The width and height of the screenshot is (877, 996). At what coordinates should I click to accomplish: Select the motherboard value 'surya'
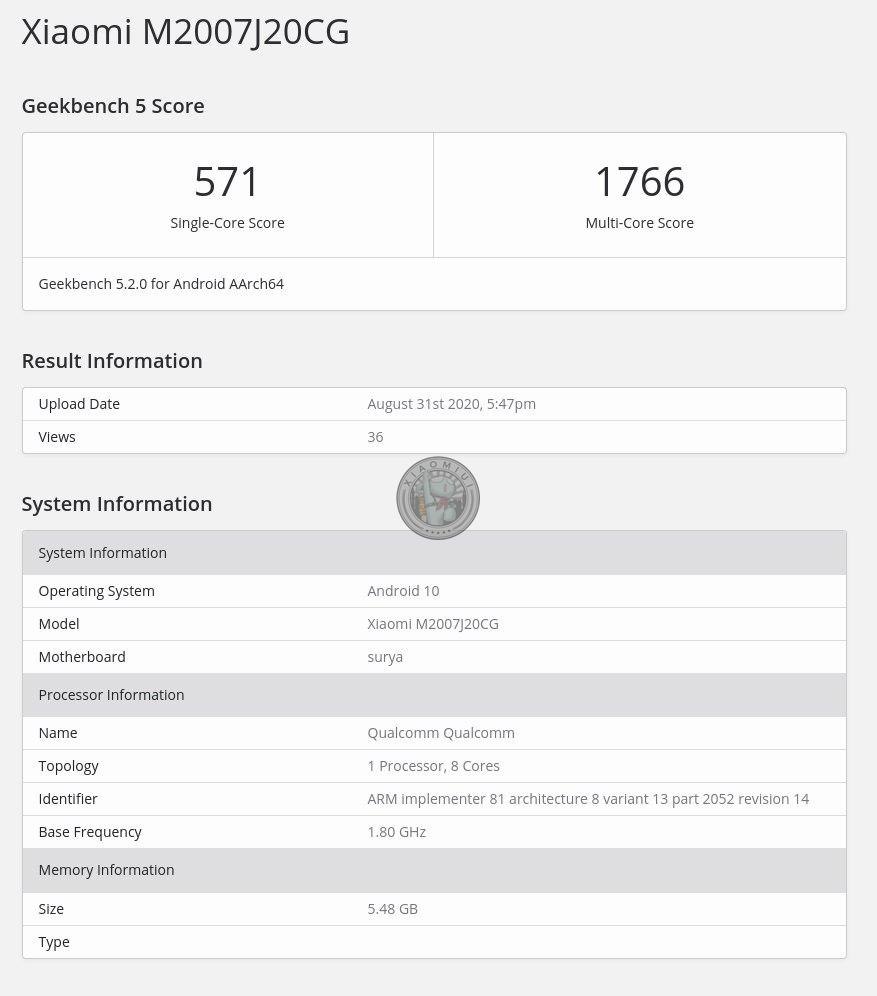click(x=385, y=657)
